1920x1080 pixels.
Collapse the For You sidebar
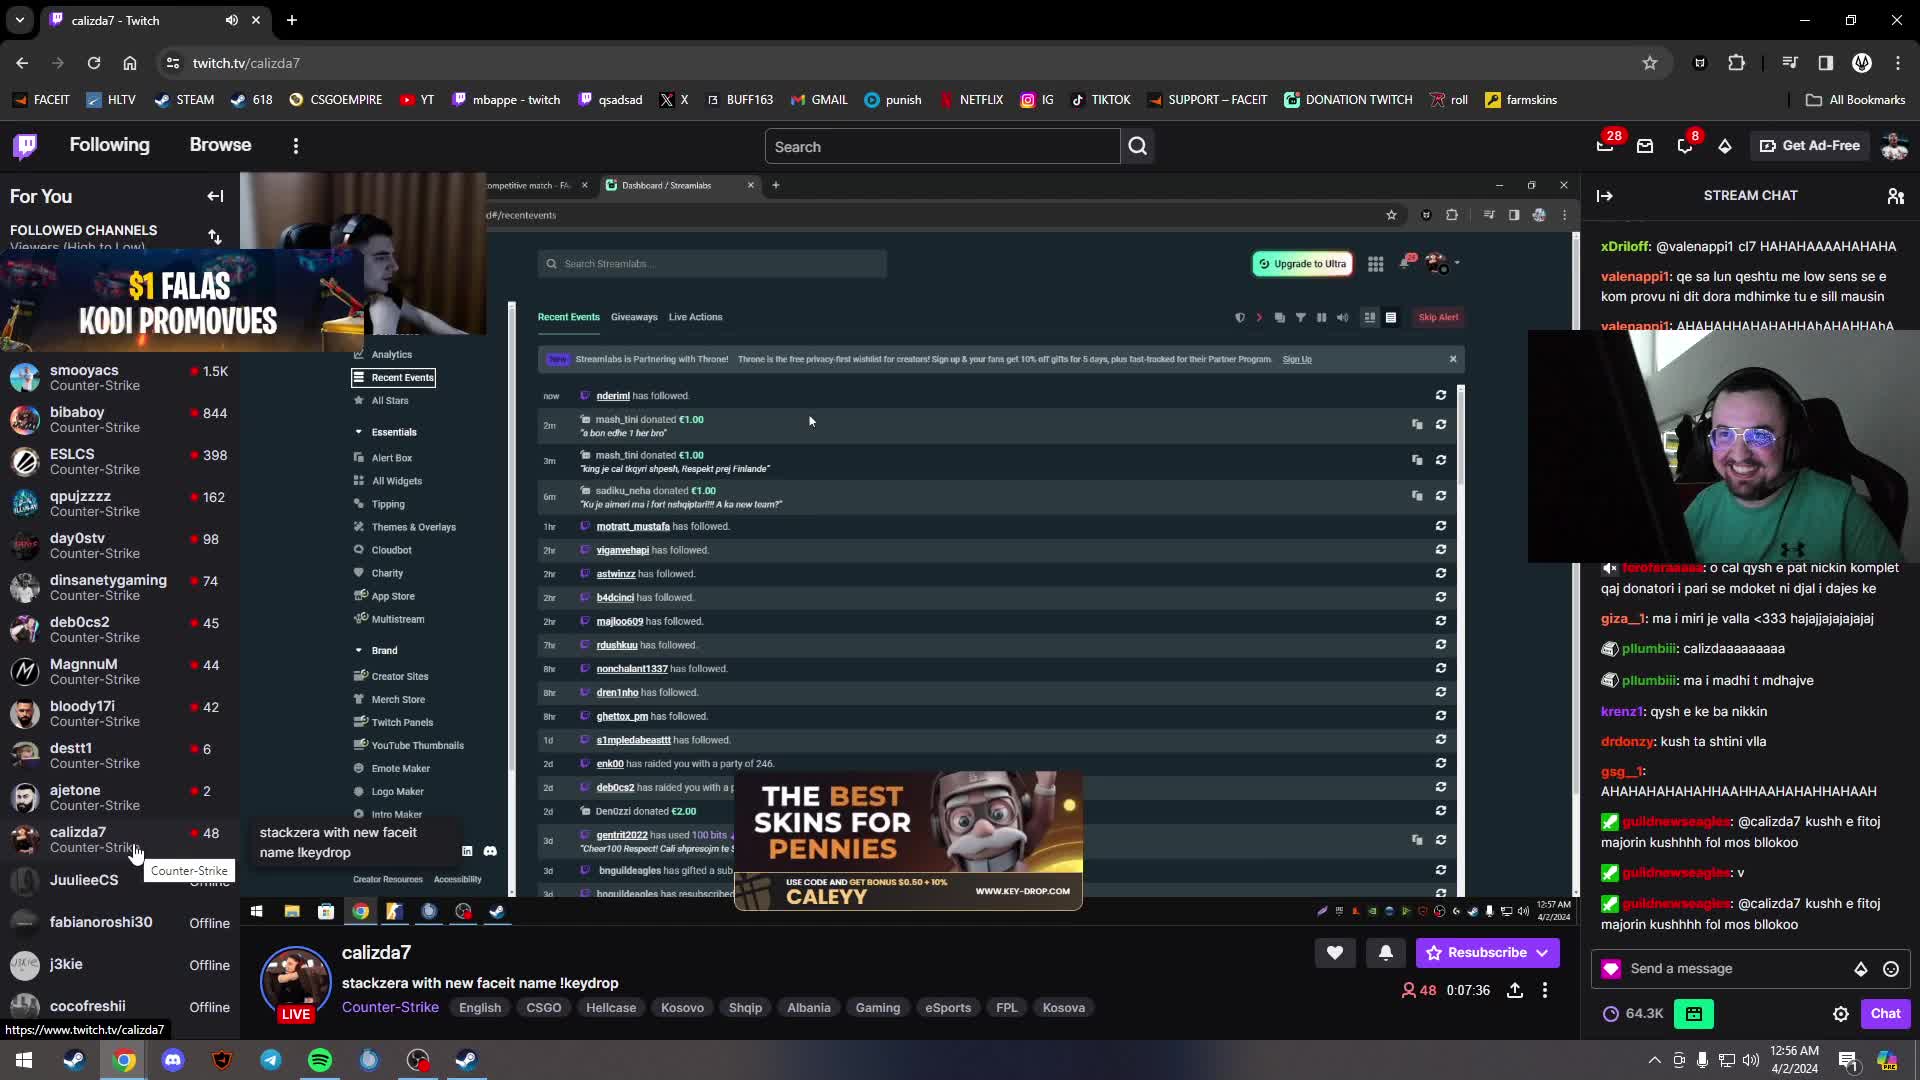[215, 196]
